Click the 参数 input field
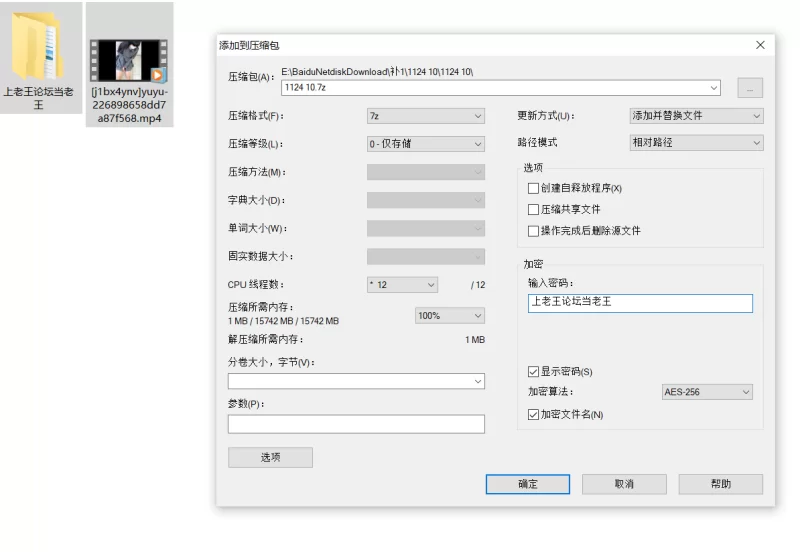This screenshot has height=552, width=800. 356,424
